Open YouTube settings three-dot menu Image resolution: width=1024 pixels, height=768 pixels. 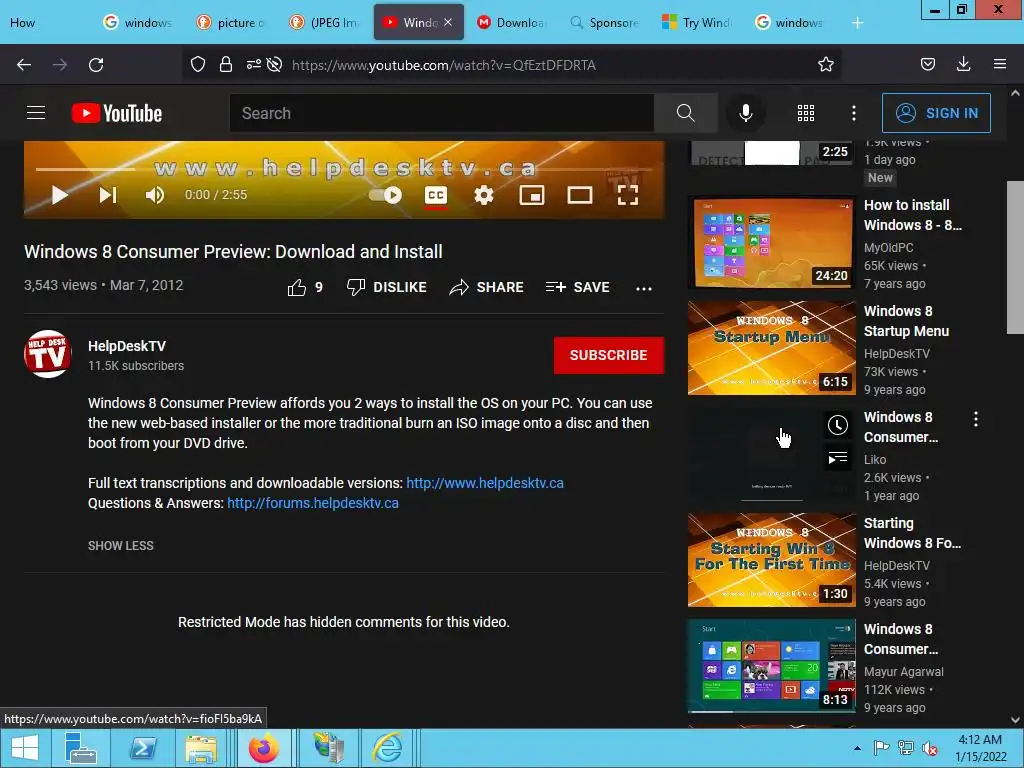854,113
